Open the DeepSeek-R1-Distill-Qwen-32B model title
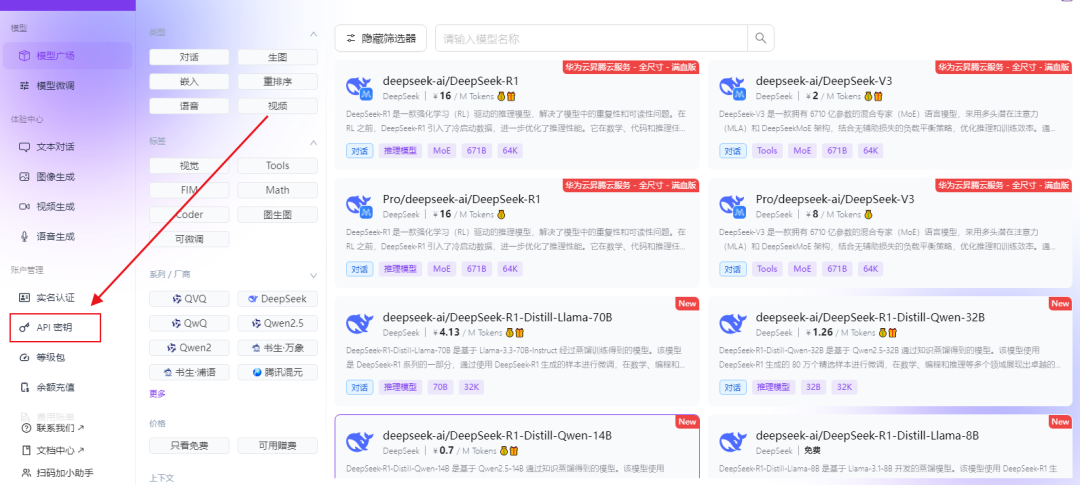 pyautogui.click(x=870, y=318)
